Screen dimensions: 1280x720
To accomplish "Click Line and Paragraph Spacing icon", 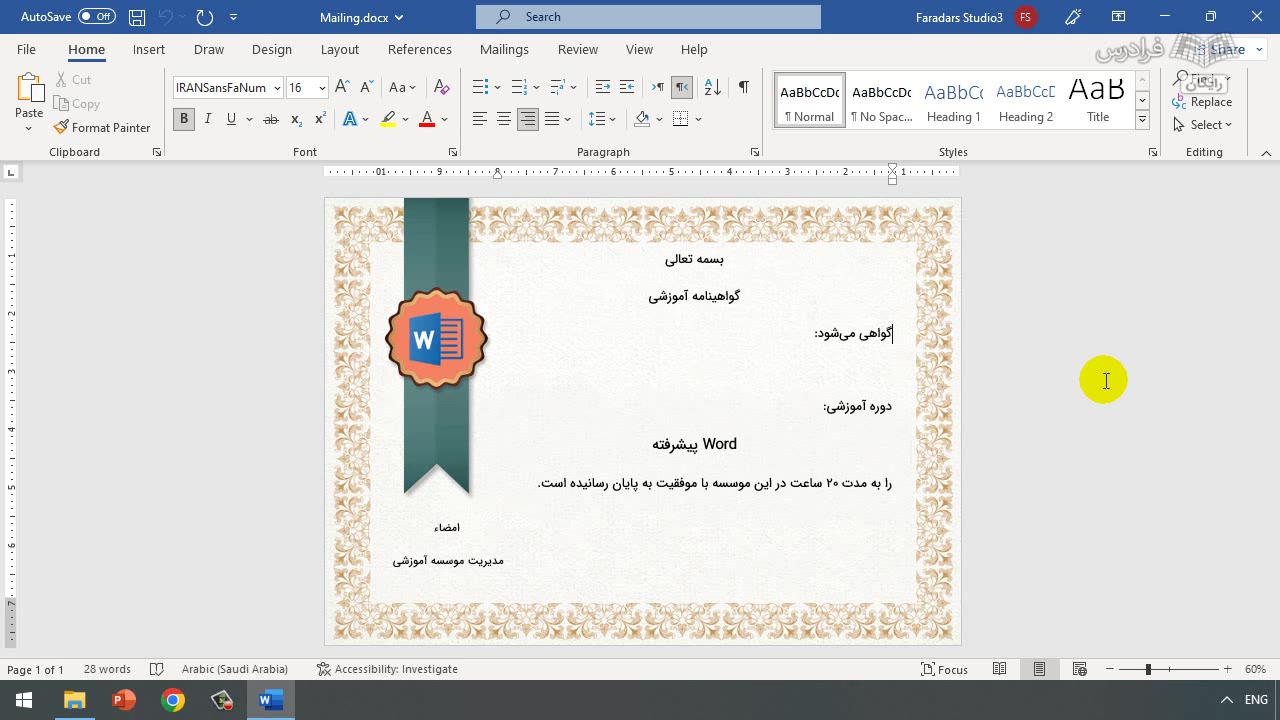I will tap(597, 119).
